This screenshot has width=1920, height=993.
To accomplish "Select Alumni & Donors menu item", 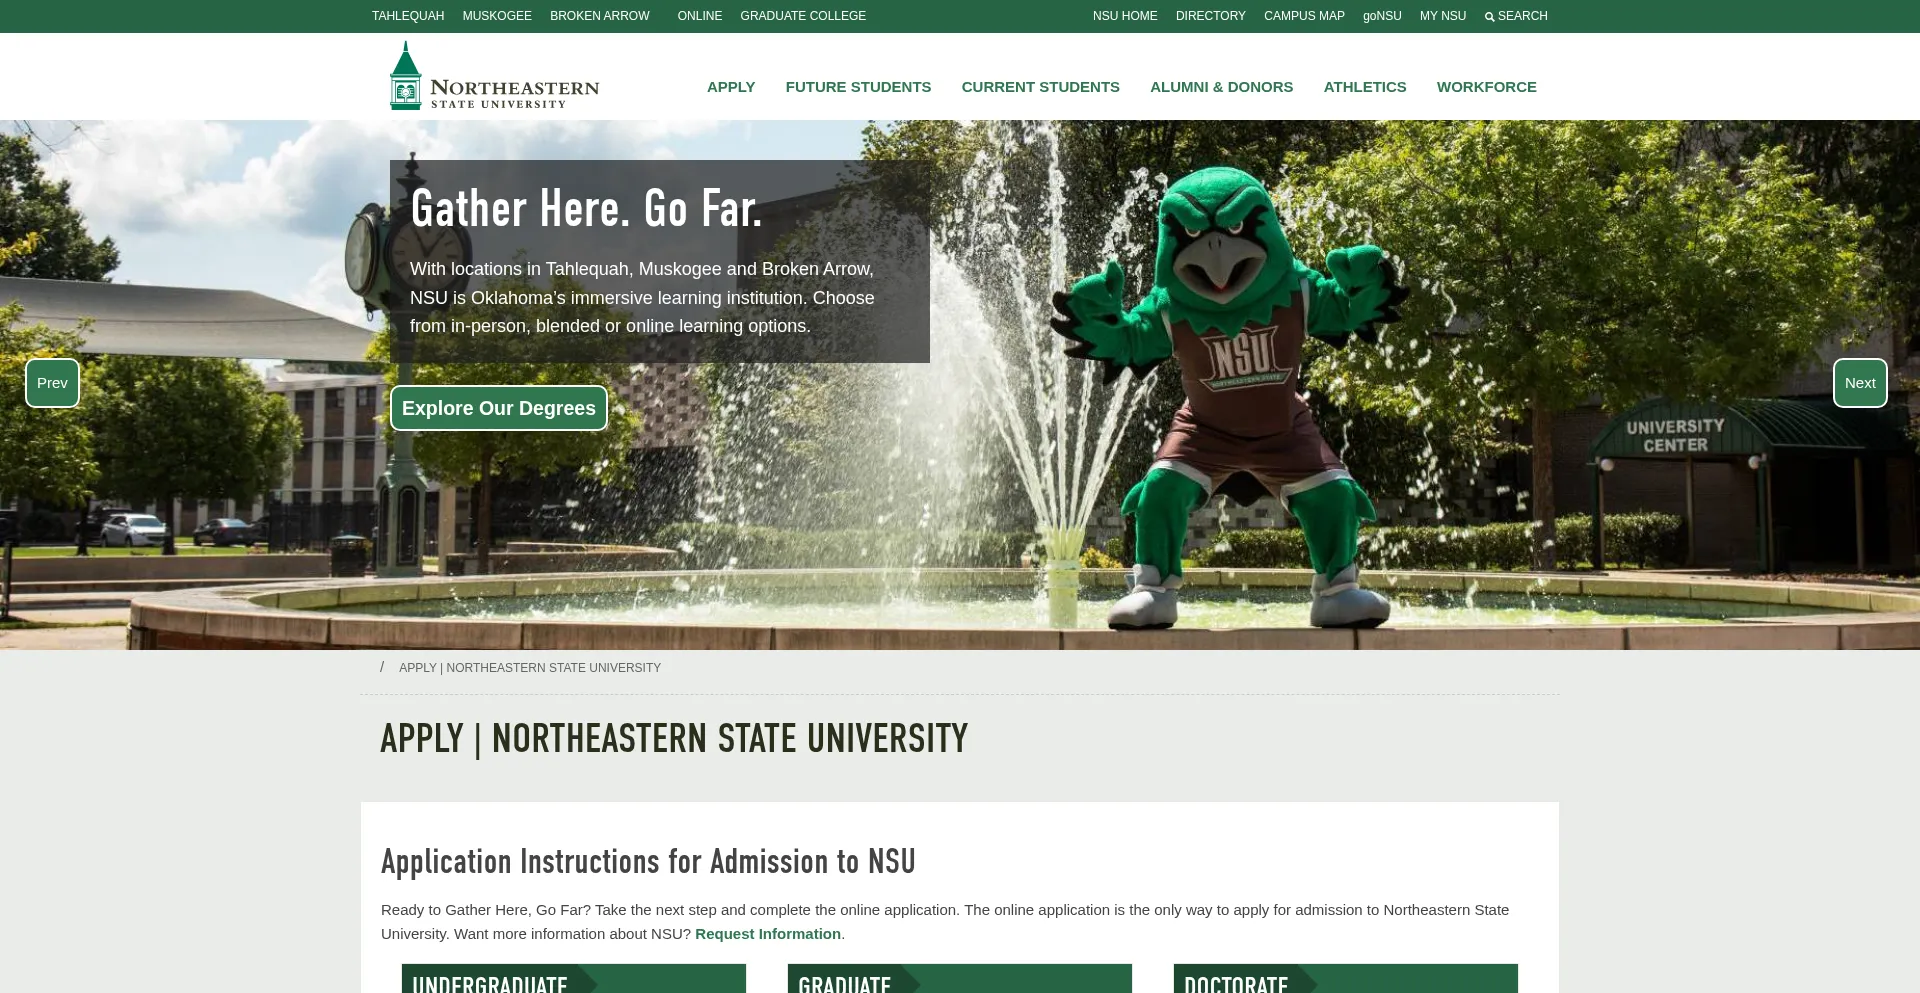I will [x=1222, y=87].
